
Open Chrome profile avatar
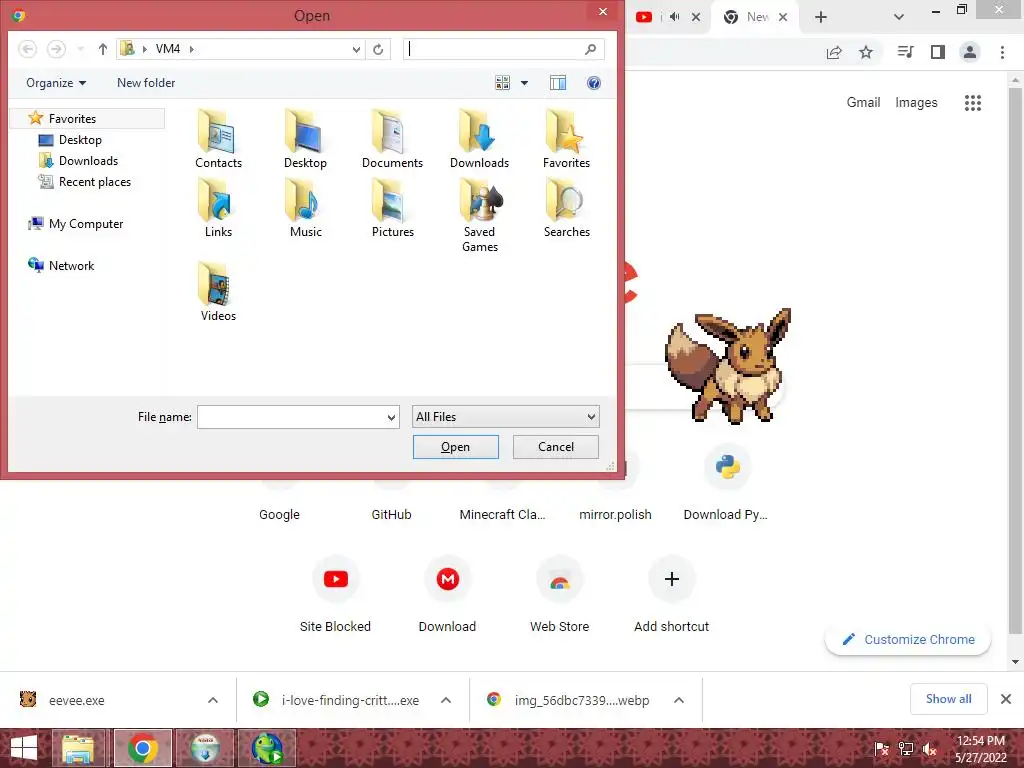click(x=970, y=52)
